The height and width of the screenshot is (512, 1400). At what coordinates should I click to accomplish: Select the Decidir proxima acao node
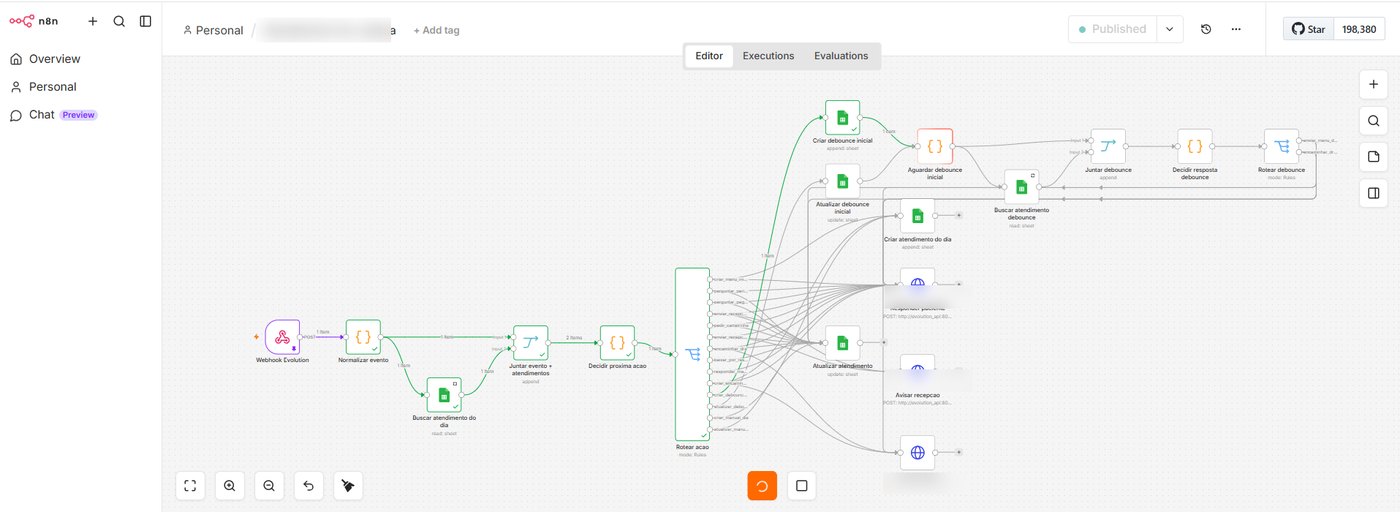tap(617, 343)
